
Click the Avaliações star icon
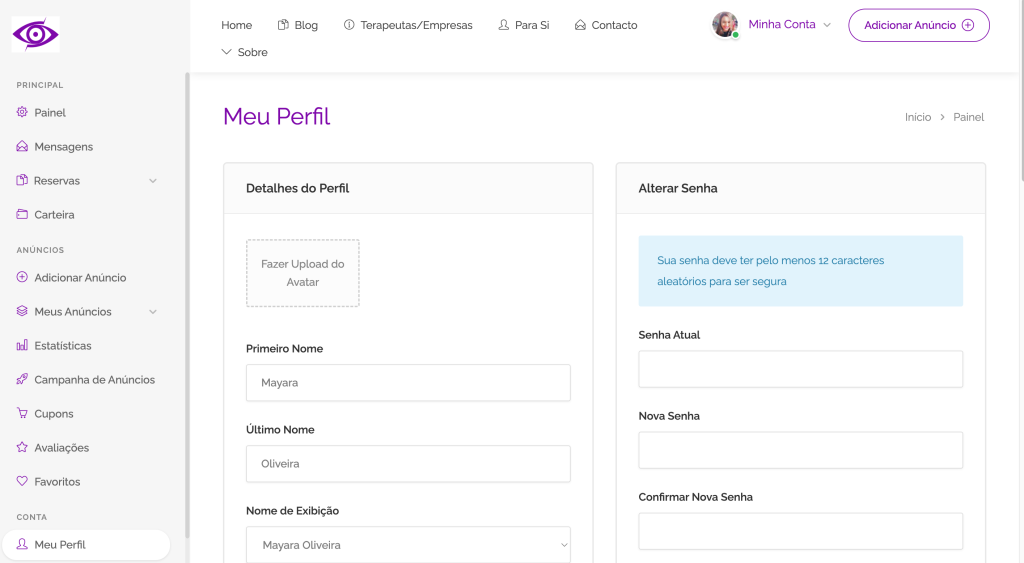tap(23, 448)
